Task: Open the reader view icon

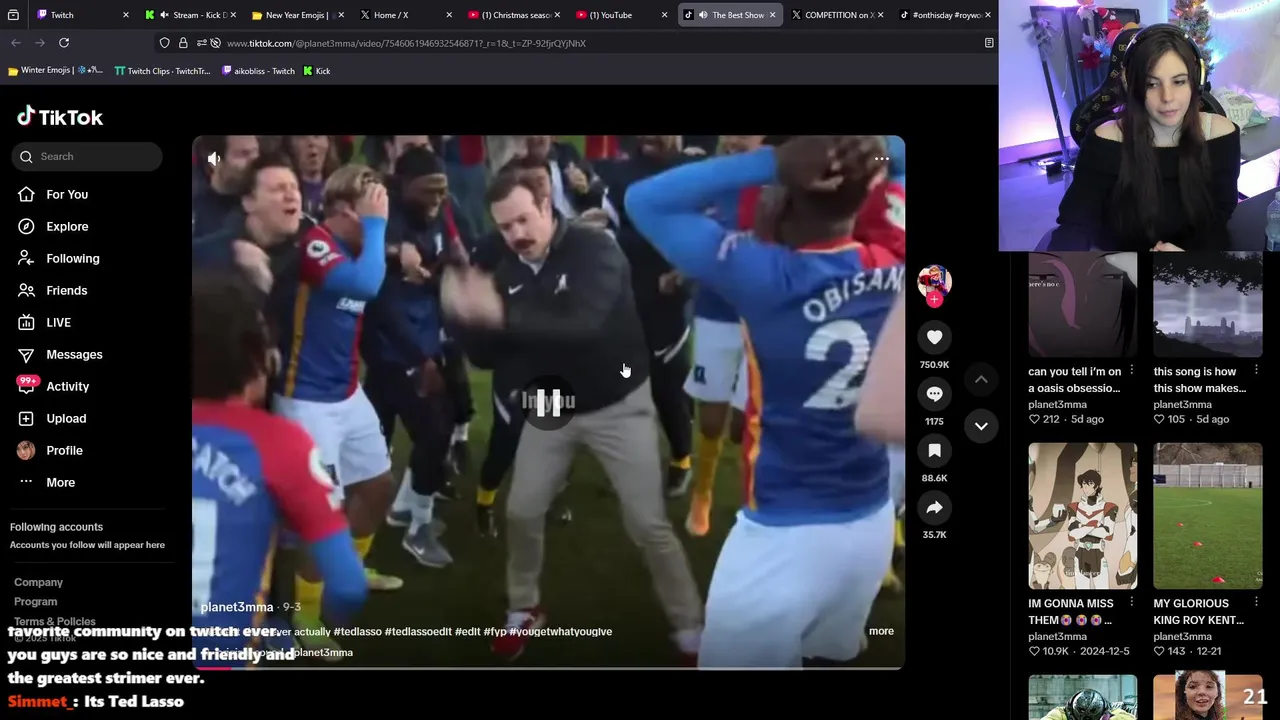Action: click(989, 43)
